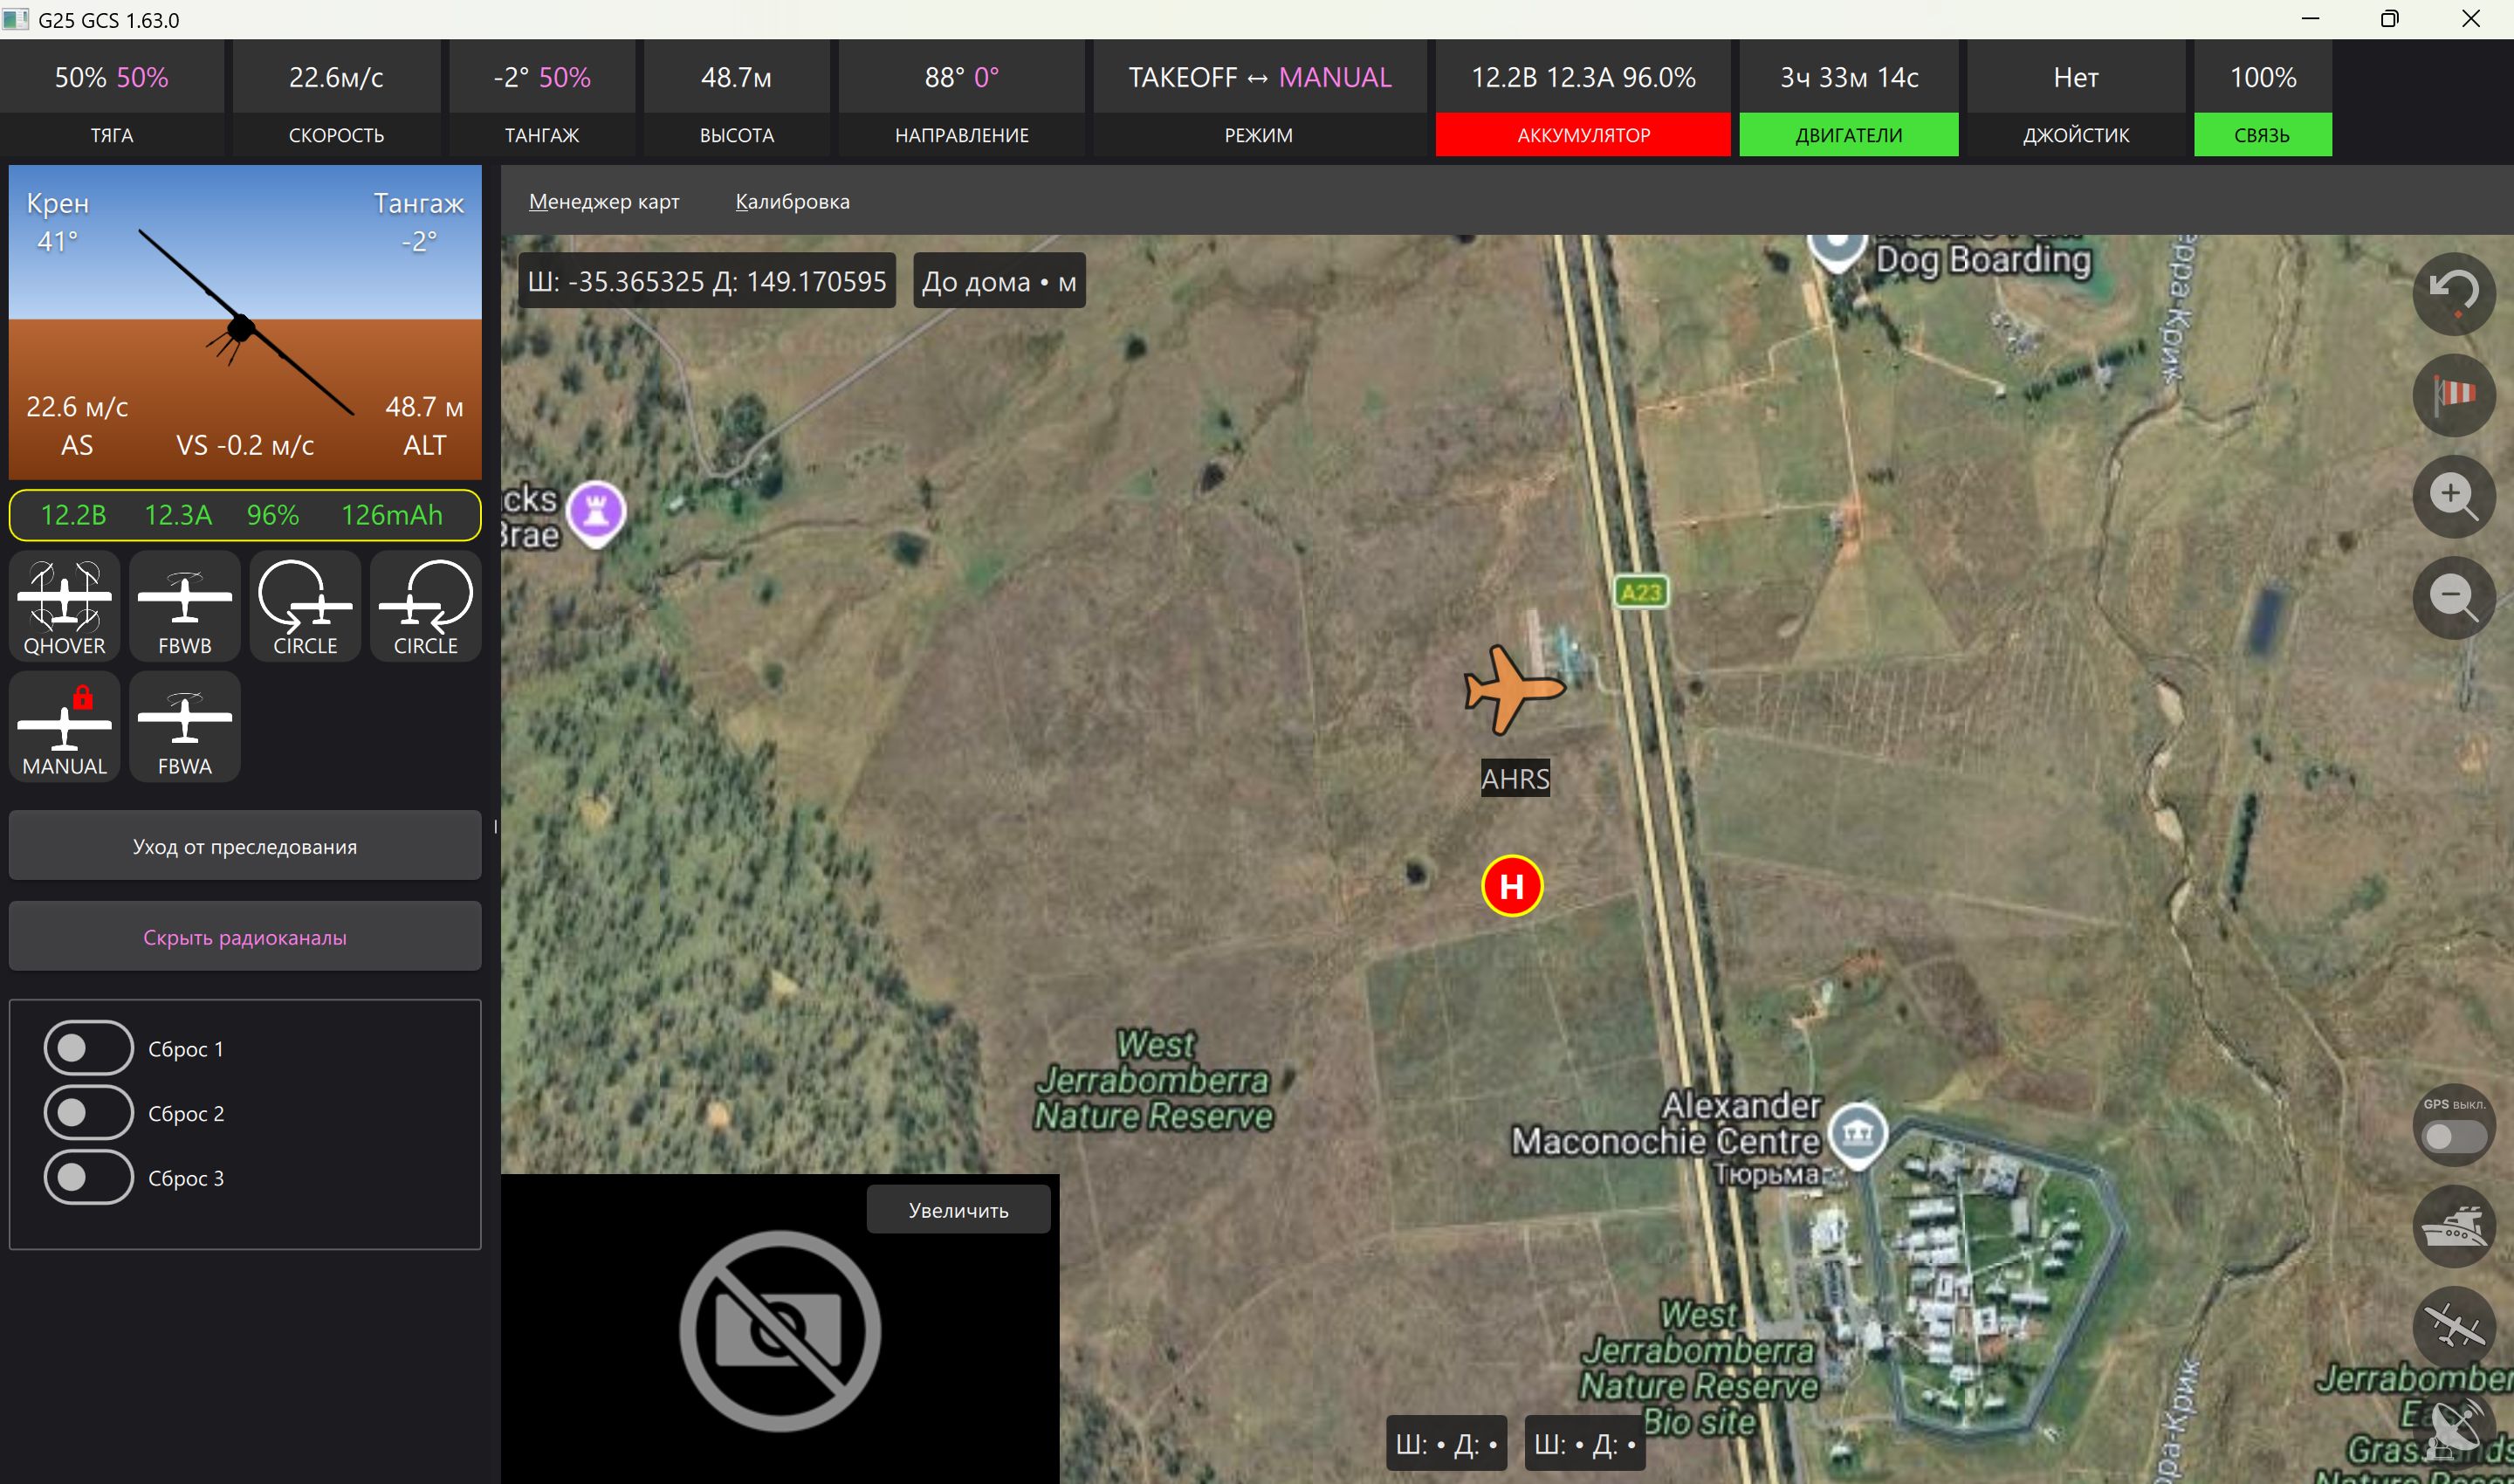Image resolution: width=2514 pixels, height=1484 pixels.
Task: Open the Калибровка menu
Action: click(x=792, y=202)
